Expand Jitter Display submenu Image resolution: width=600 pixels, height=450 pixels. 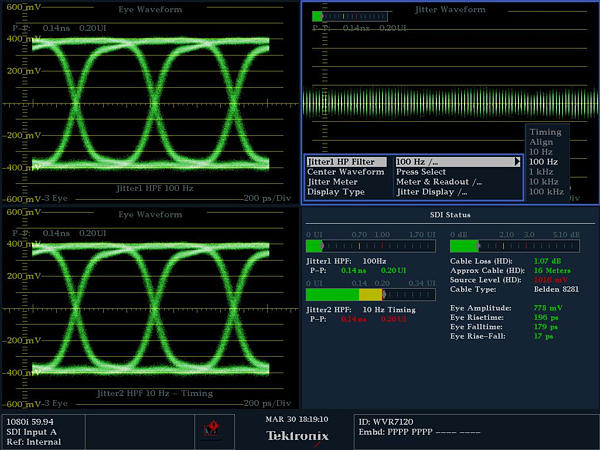(432, 191)
